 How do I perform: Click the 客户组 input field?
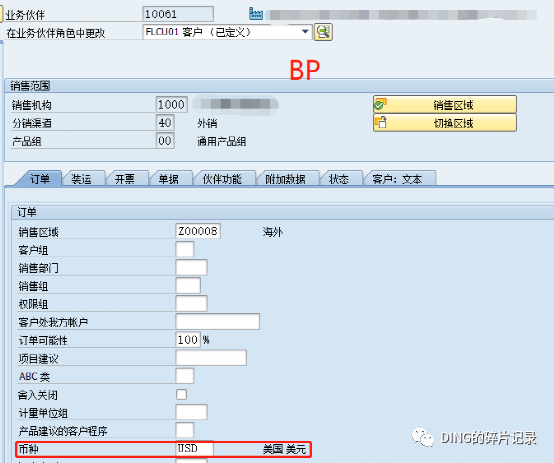tap(185, 250)
